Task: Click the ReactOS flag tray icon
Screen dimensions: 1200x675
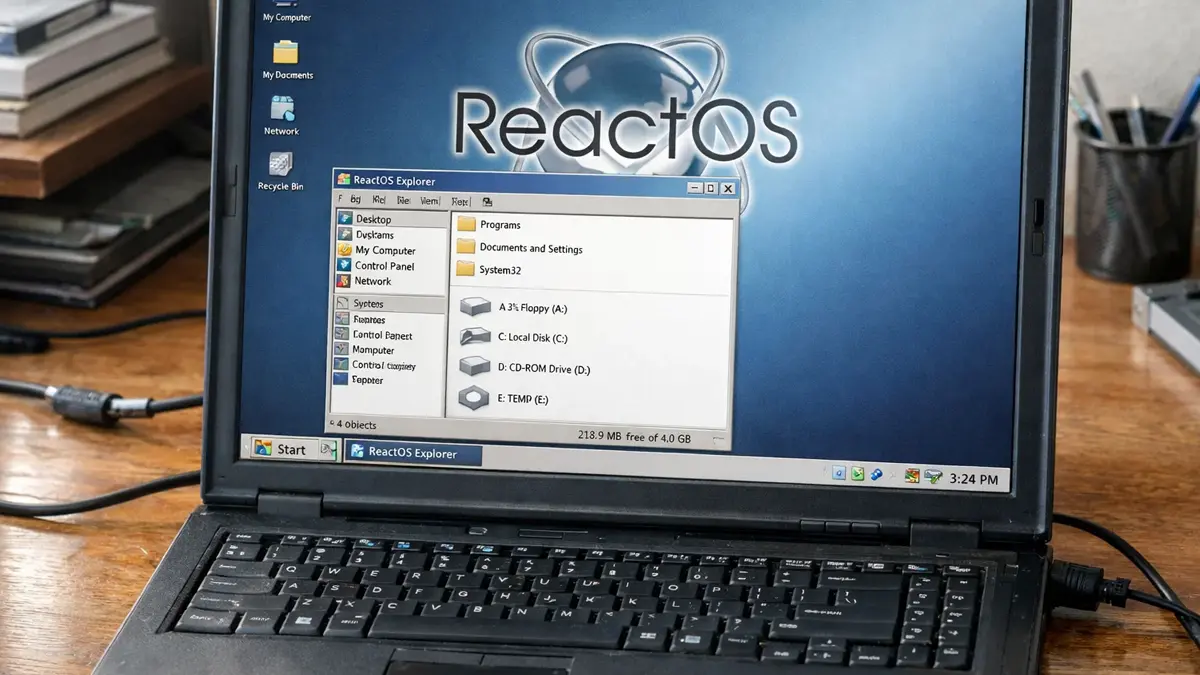Action: tap(912, 477)
